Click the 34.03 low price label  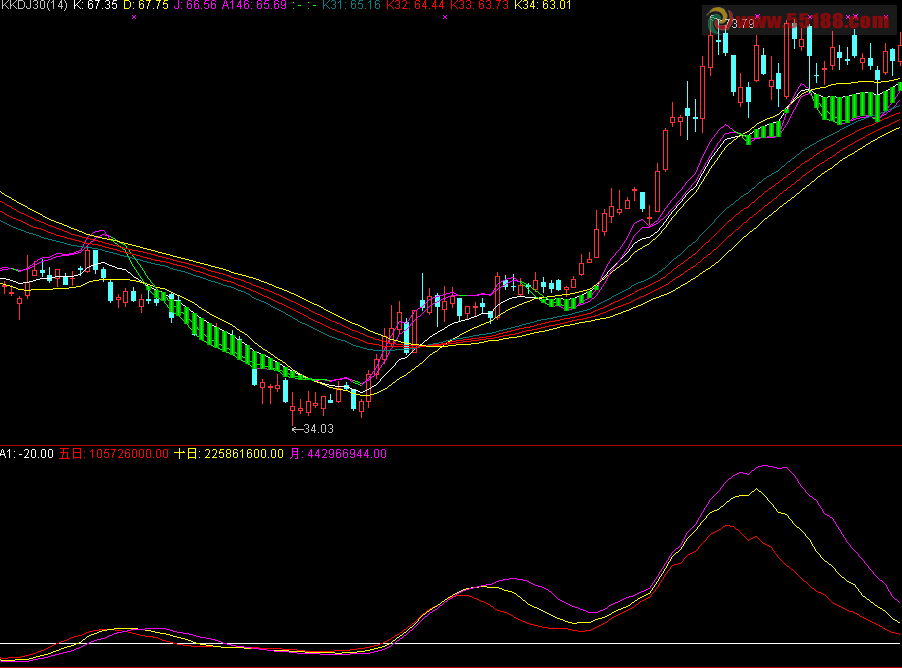pos(313,429)
